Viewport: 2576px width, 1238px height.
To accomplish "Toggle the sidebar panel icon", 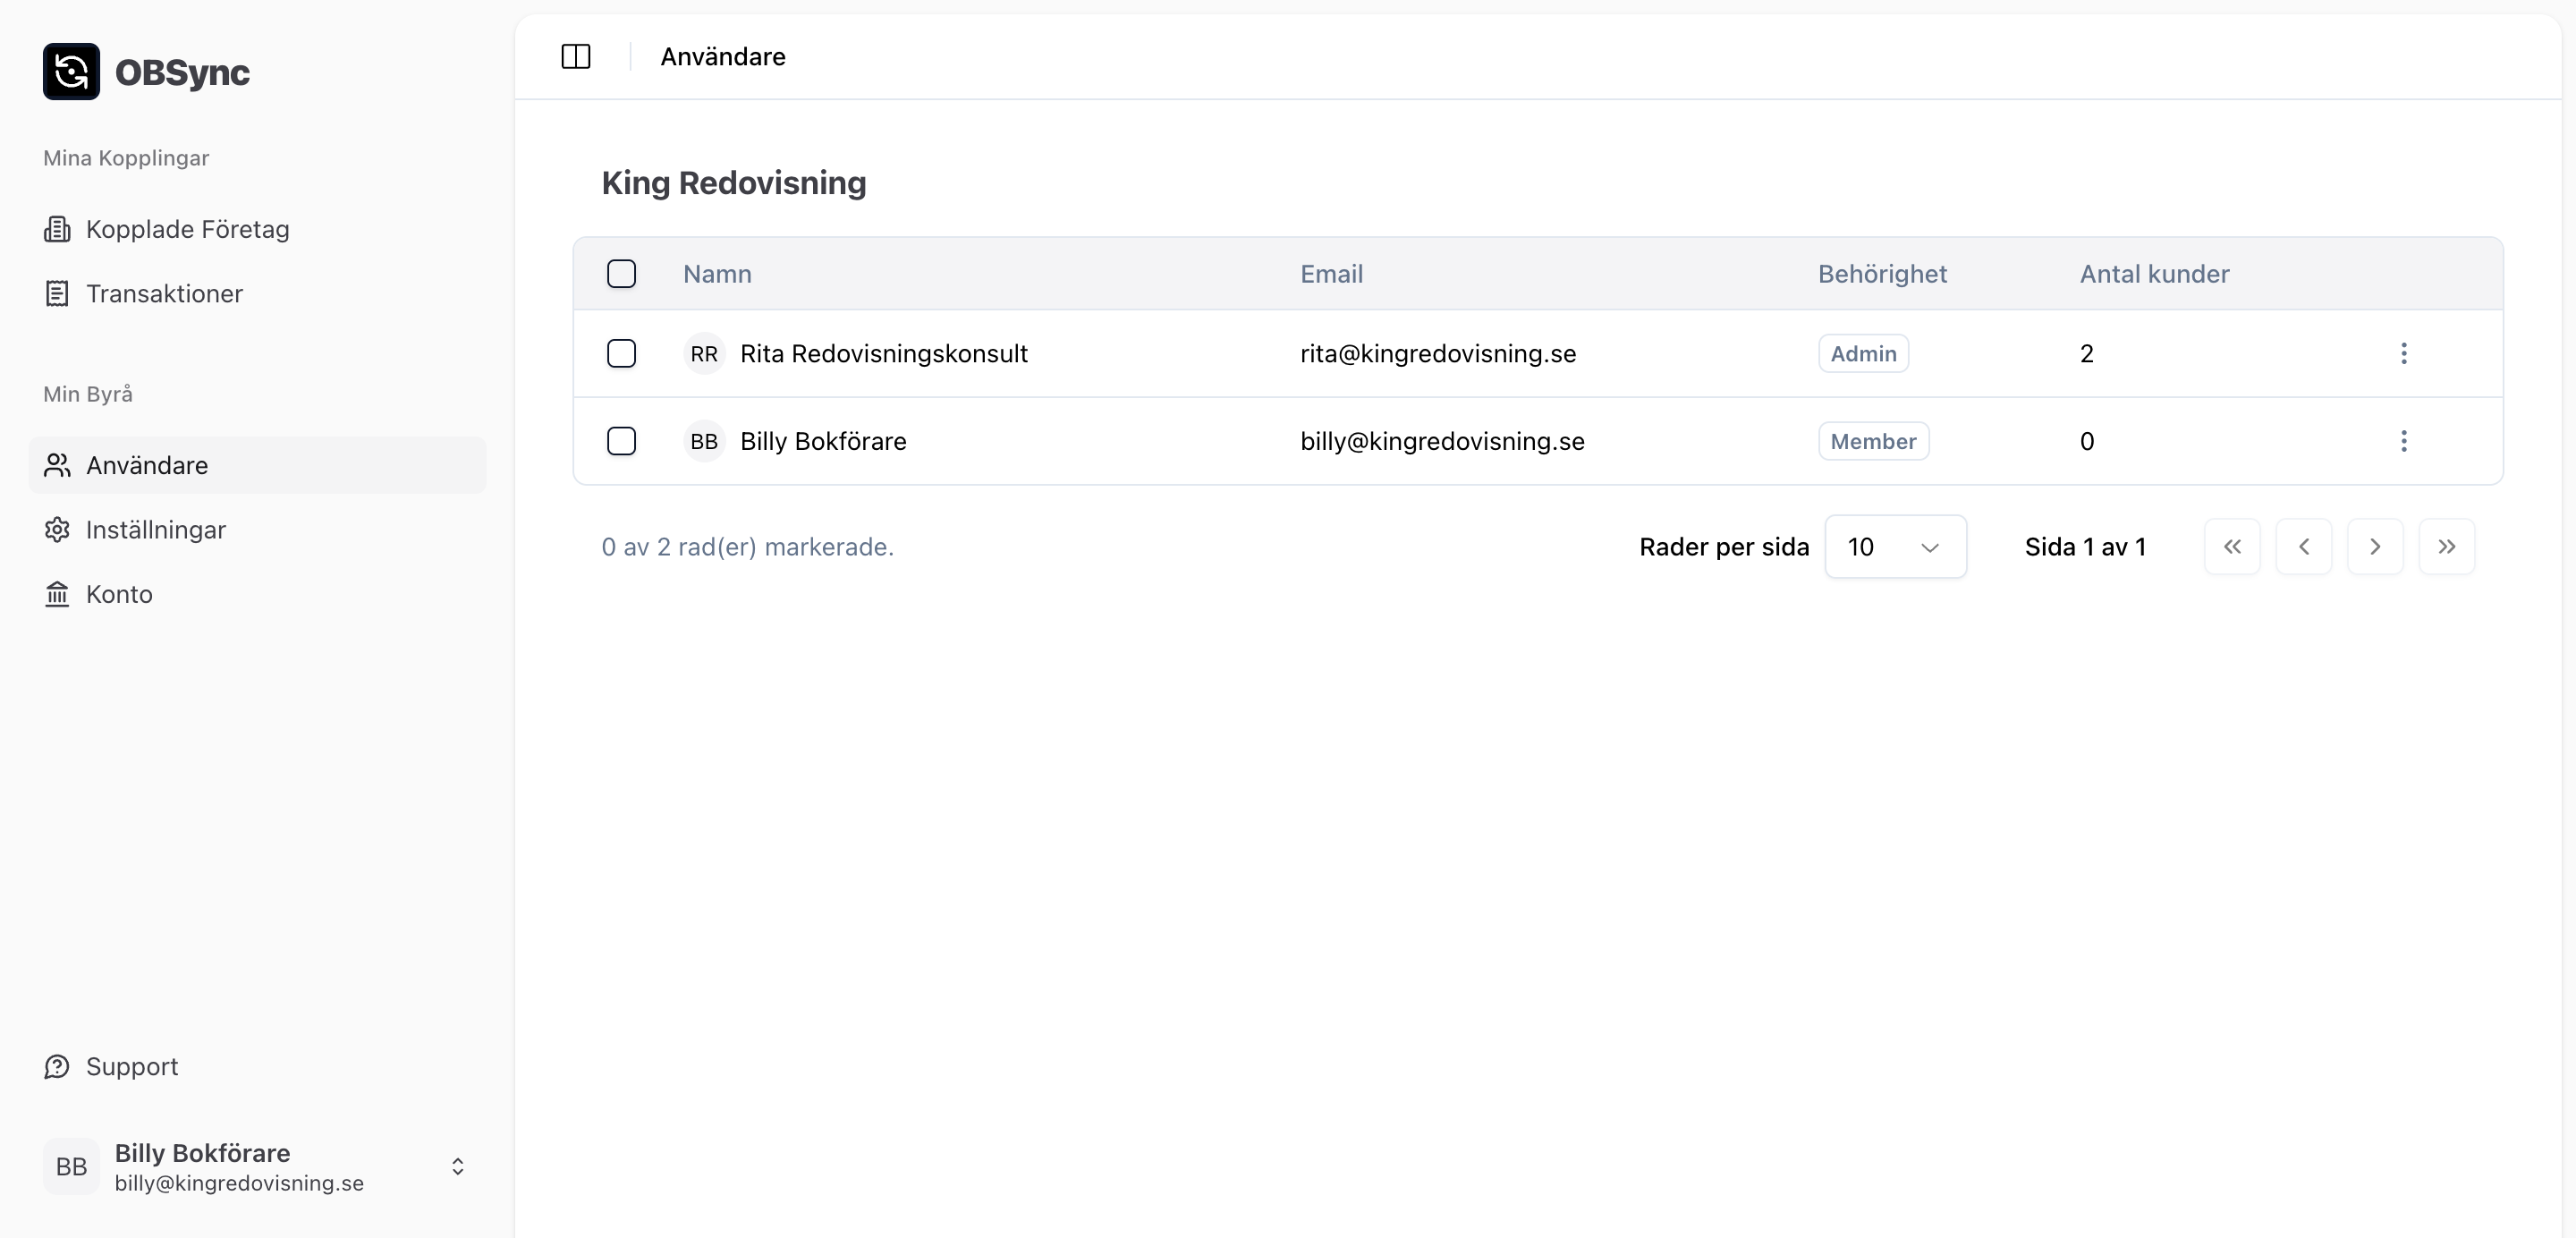I will (576, 57).
